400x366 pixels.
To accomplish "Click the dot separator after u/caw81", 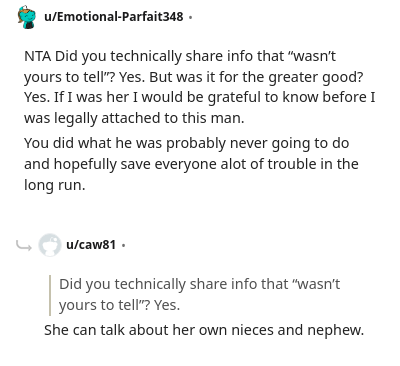I will tap(123, 245).
